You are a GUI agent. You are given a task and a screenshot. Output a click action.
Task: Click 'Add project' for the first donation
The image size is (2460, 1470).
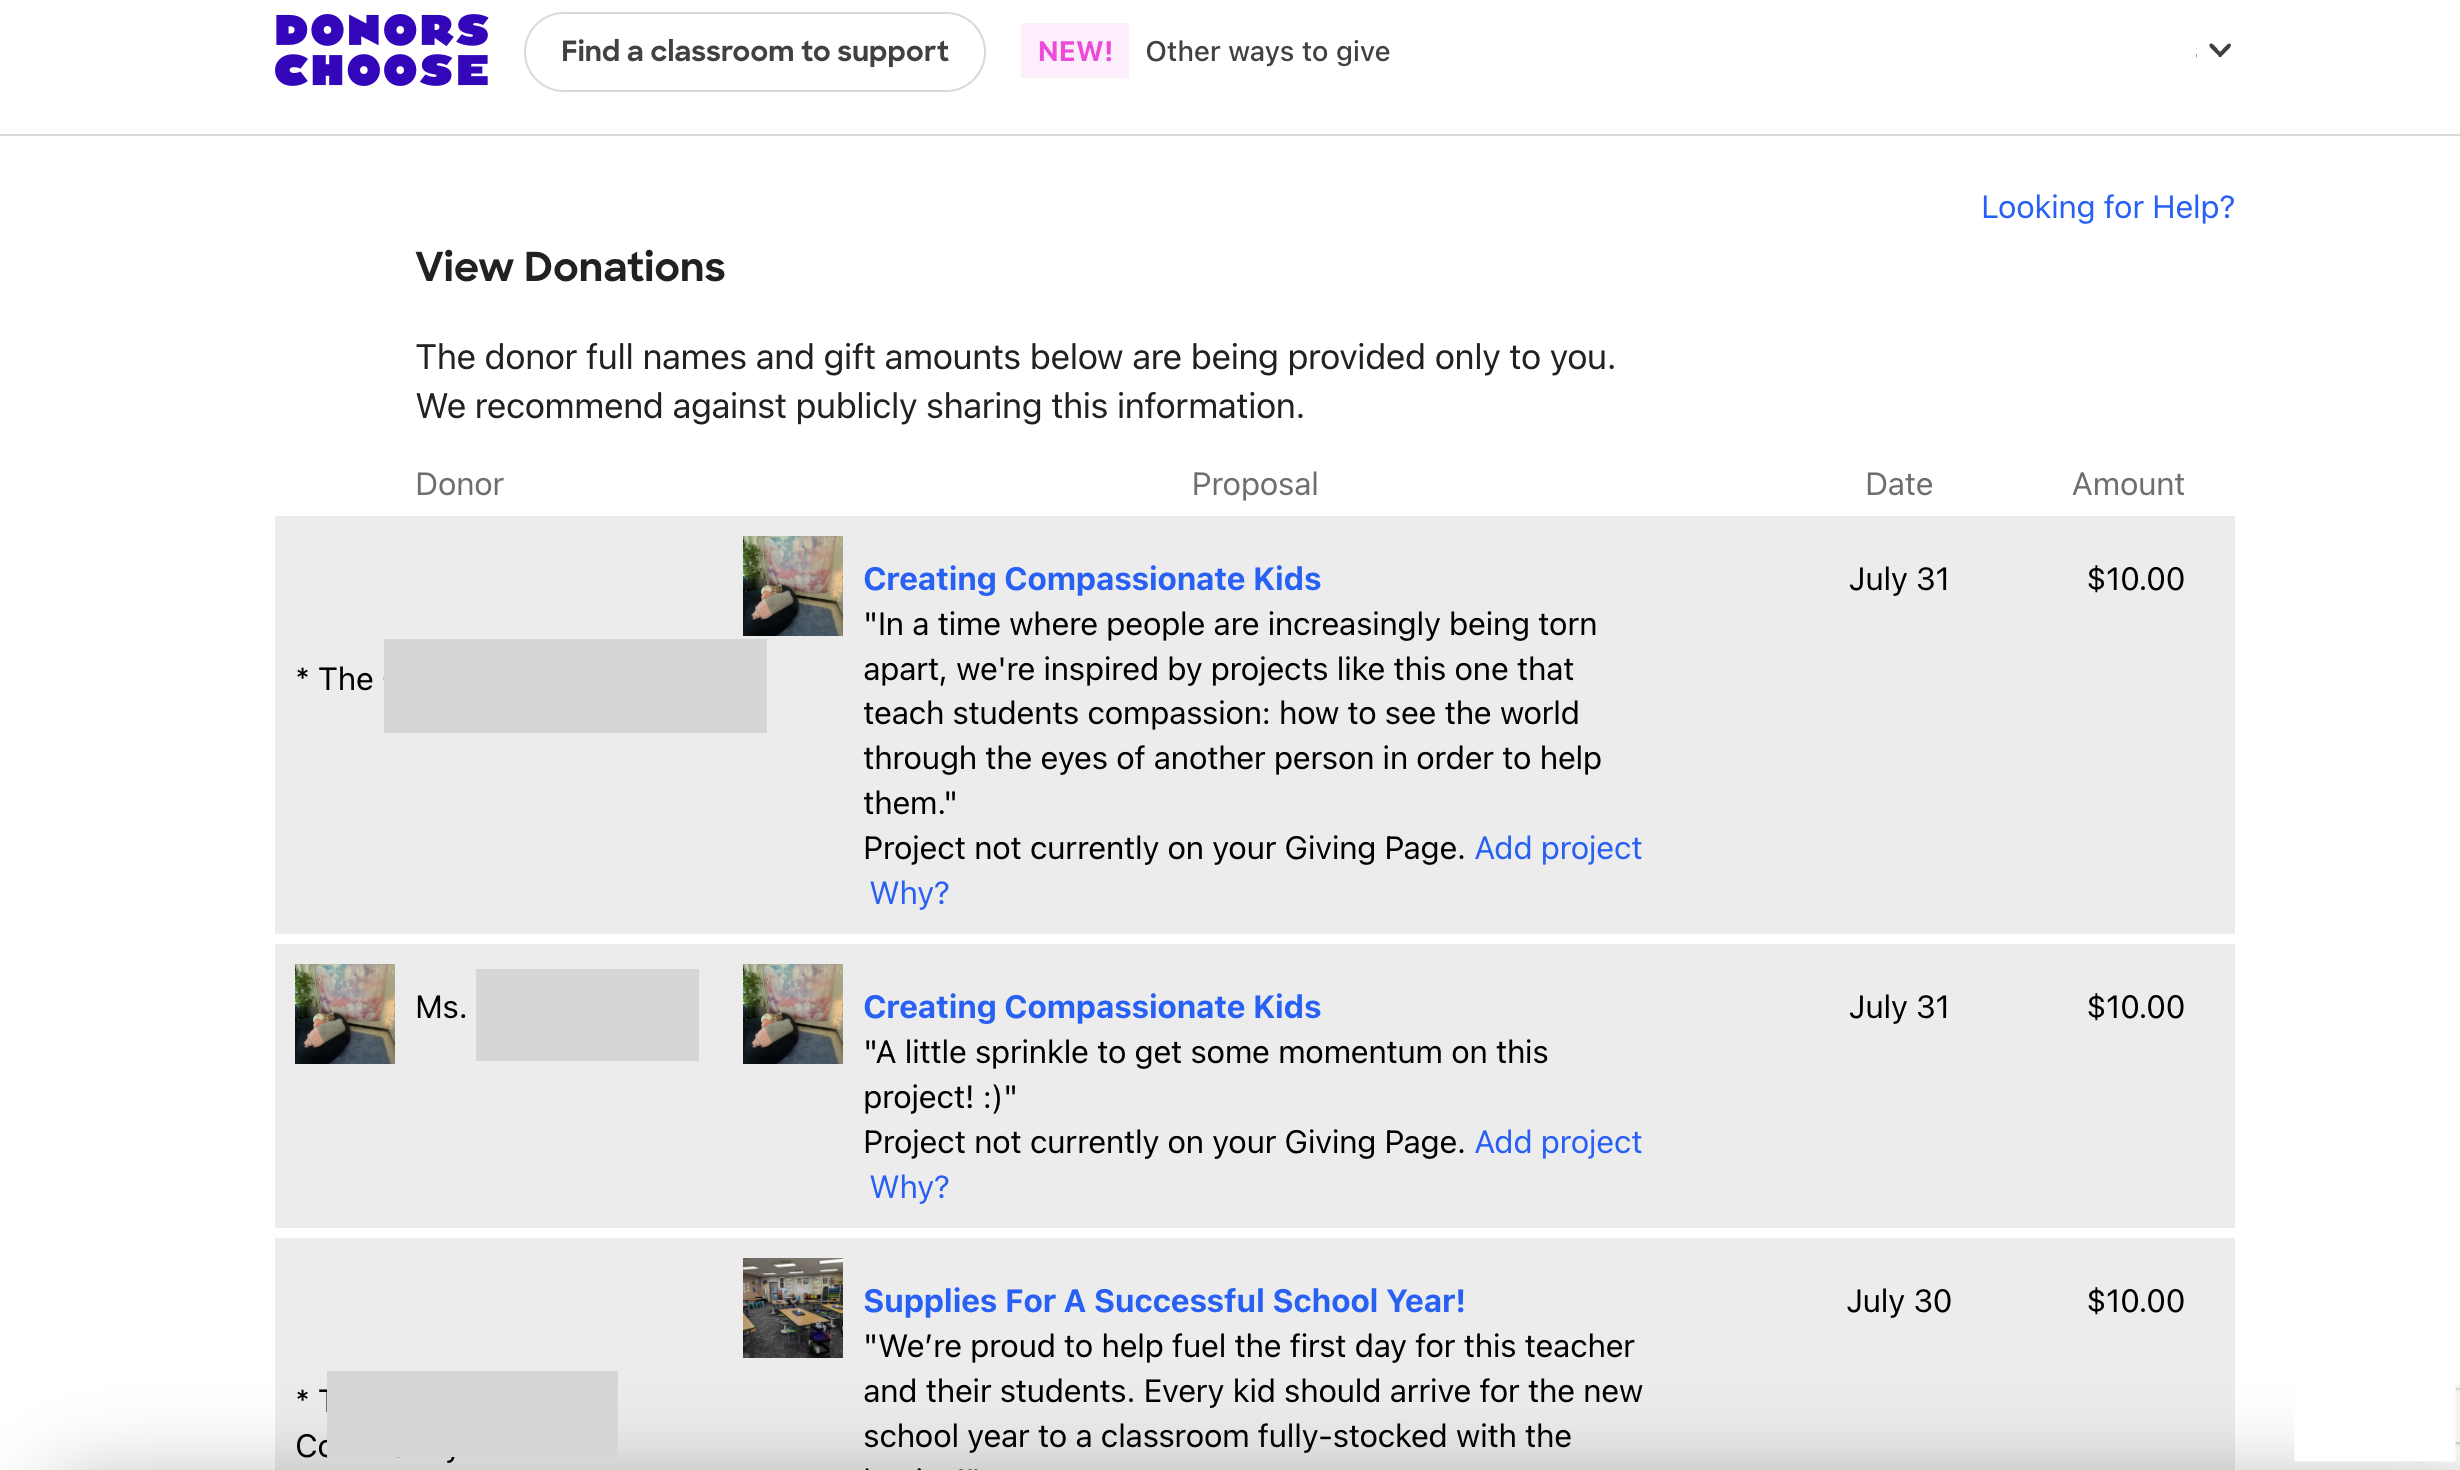[x=1558, y=847]
